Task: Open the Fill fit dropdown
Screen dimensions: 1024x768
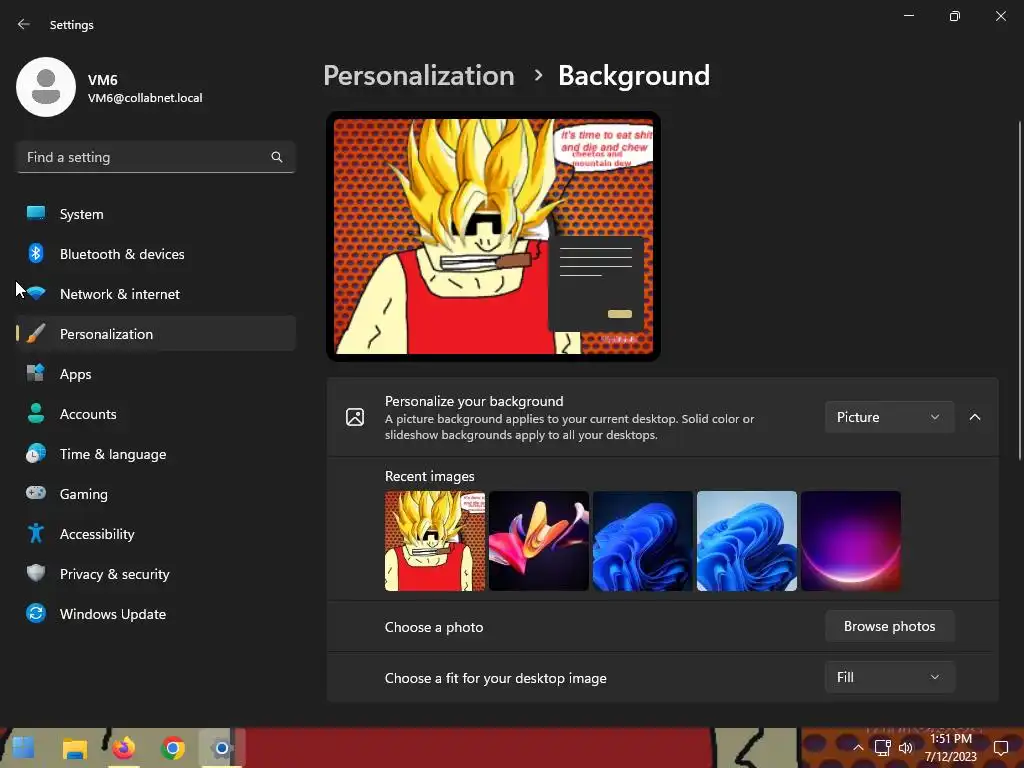Action: [889, 677]
